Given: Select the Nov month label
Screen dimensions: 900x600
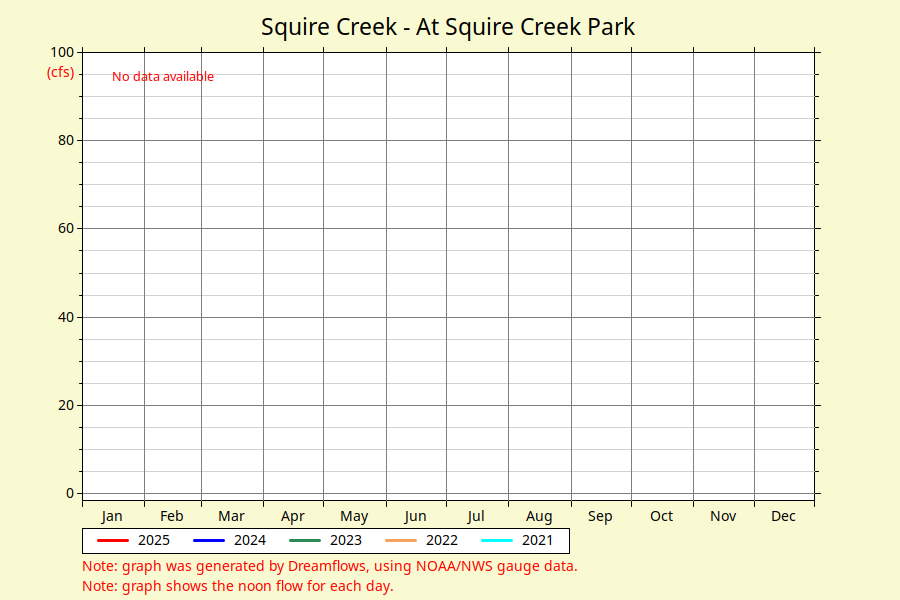Looking at the screenshot, I should (x=723, y=516).
